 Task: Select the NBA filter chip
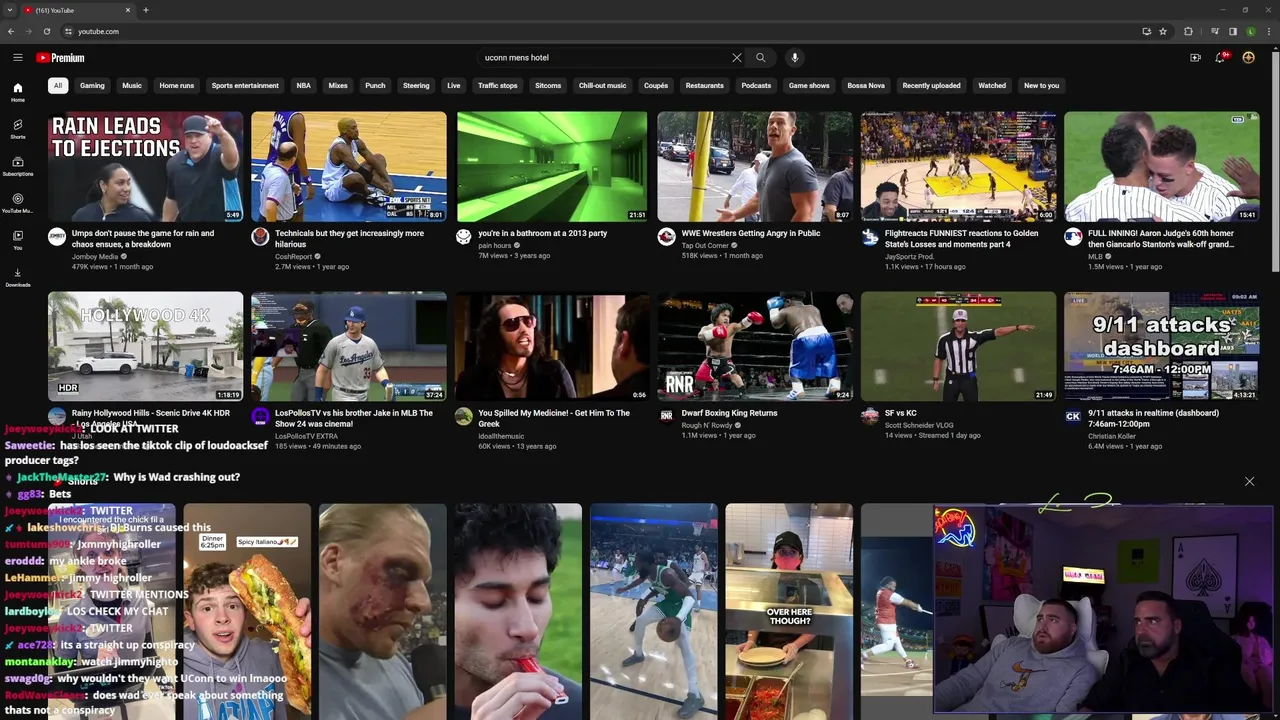click(x=303, y=85)
